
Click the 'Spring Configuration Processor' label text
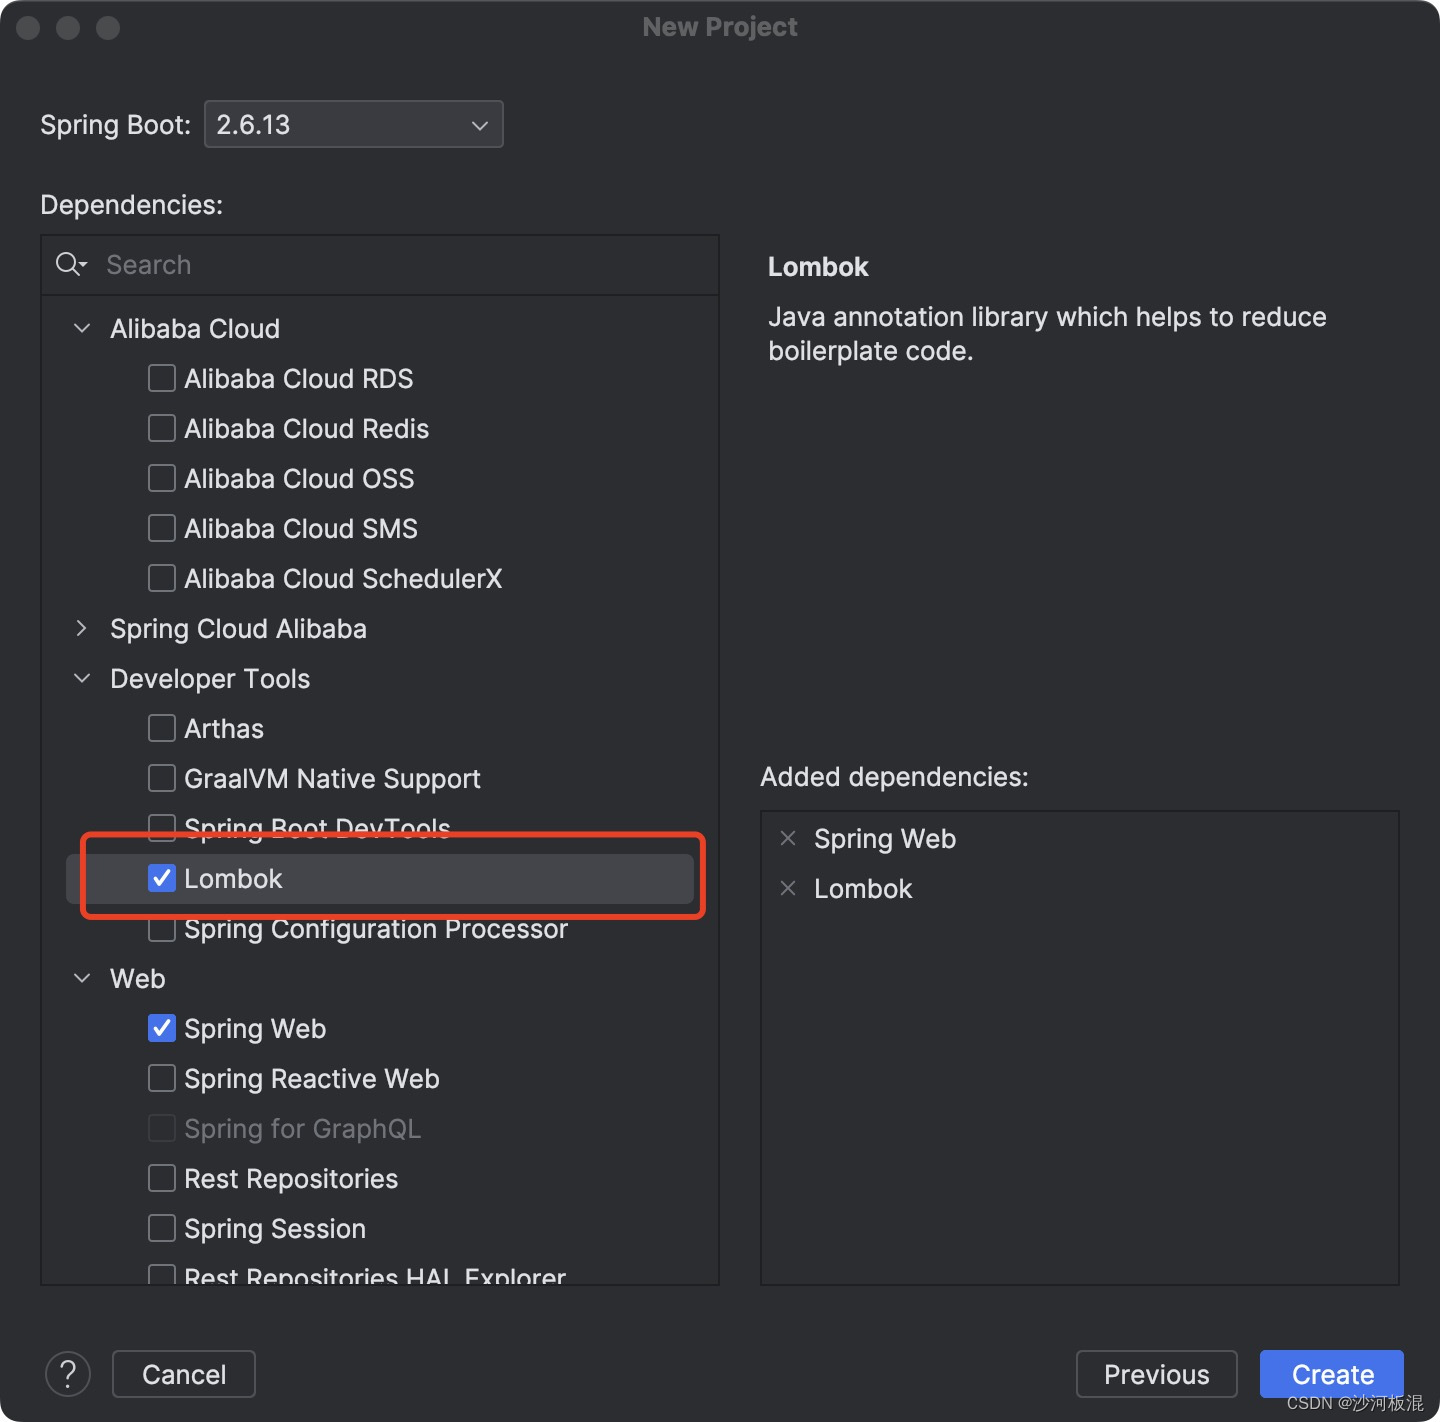[376, 931]
